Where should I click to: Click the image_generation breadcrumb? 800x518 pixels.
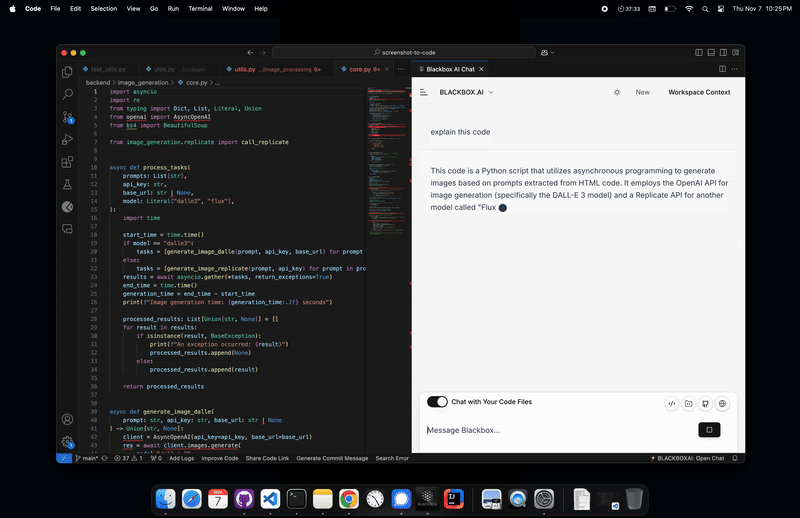click(x=143, y=83)
